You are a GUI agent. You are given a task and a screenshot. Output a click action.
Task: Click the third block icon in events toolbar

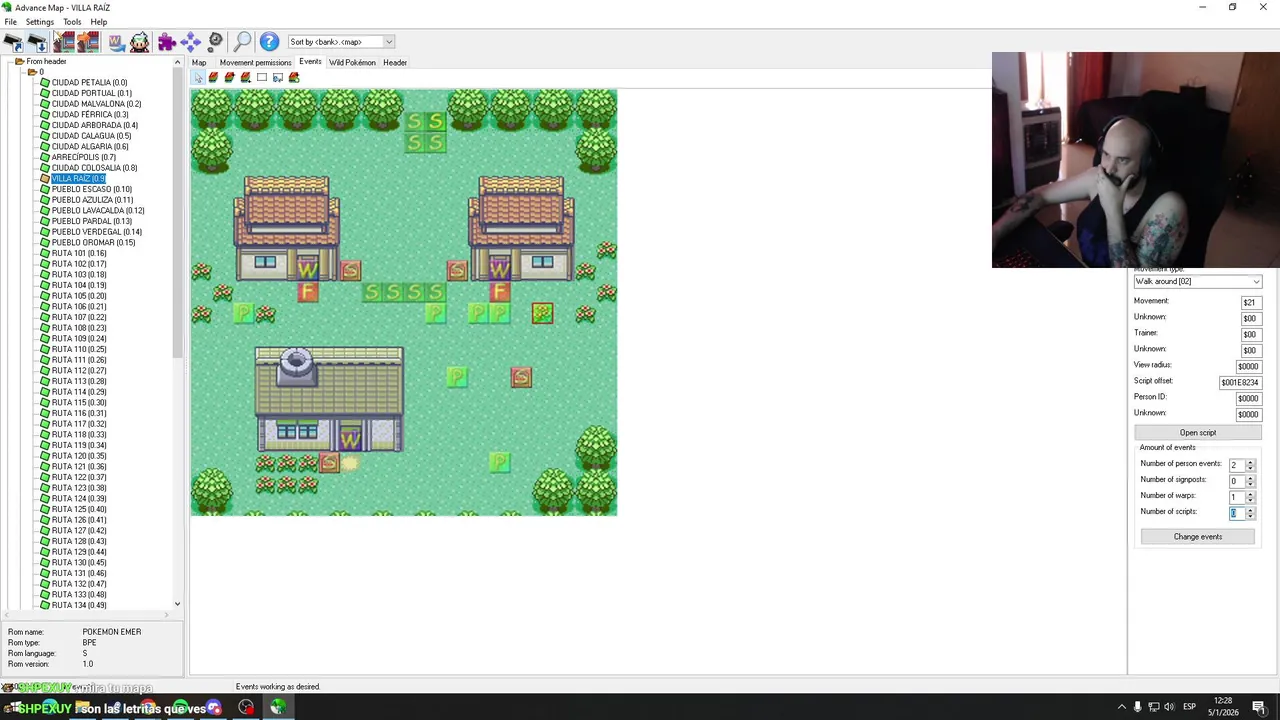click(x=229, y=77)
